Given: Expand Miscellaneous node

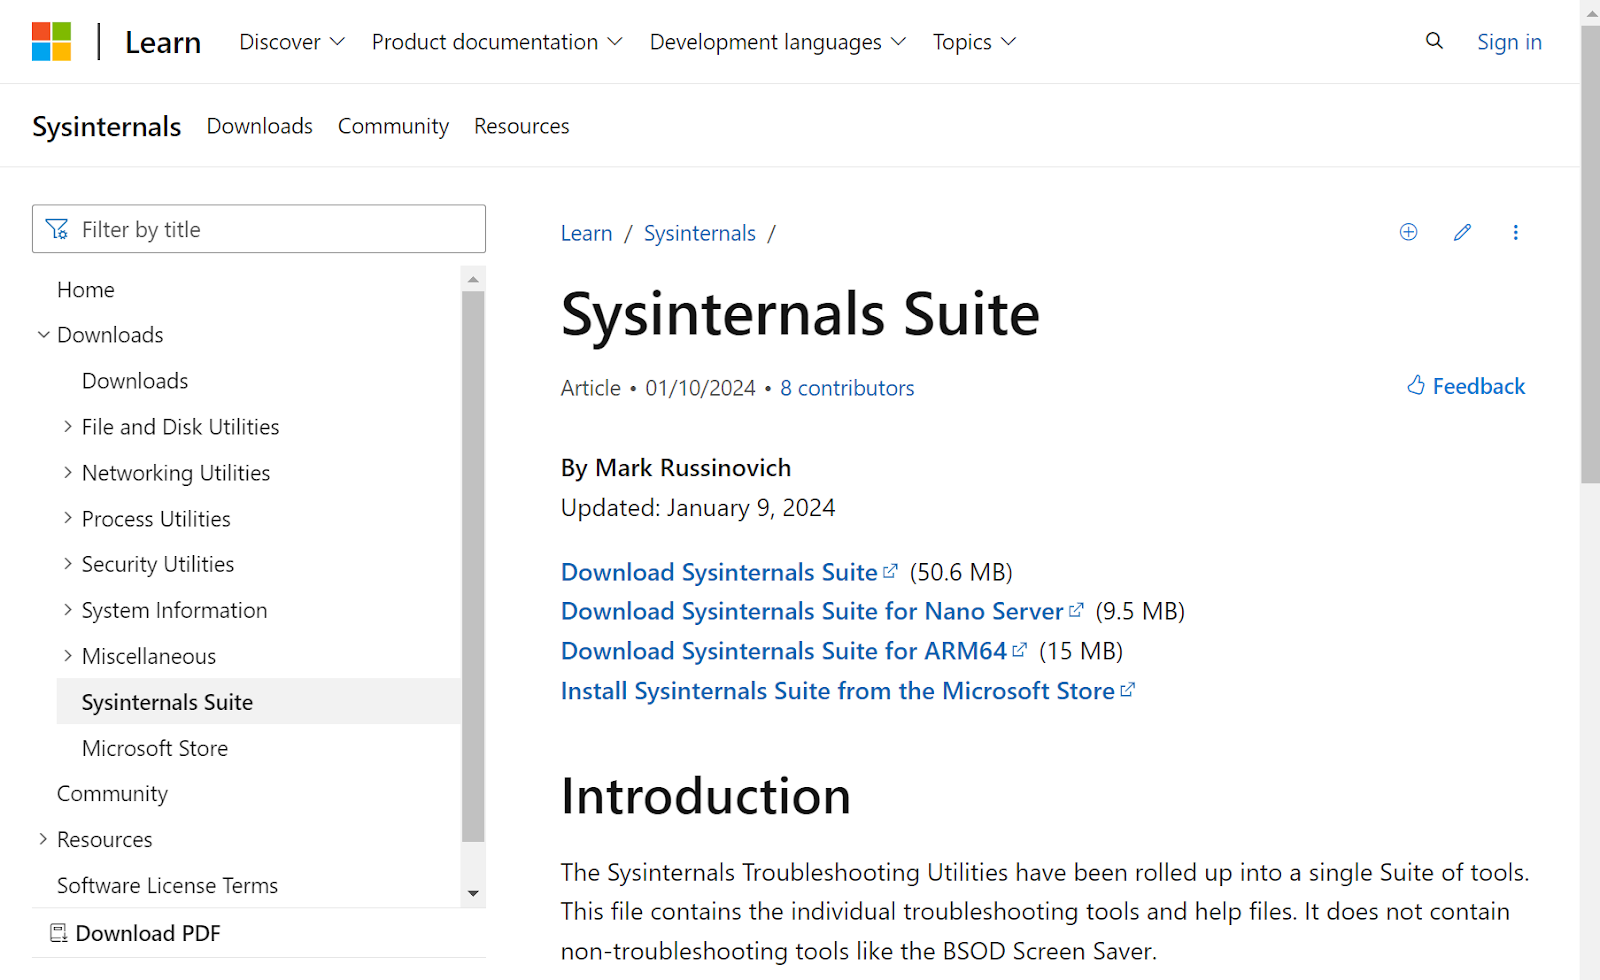Looking at the screenshot, I should click(68, 656).
